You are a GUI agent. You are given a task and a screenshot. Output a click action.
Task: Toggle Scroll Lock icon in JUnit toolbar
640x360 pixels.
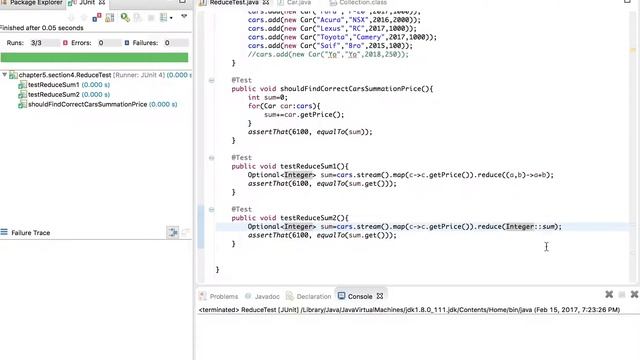(x=110, y=18)
